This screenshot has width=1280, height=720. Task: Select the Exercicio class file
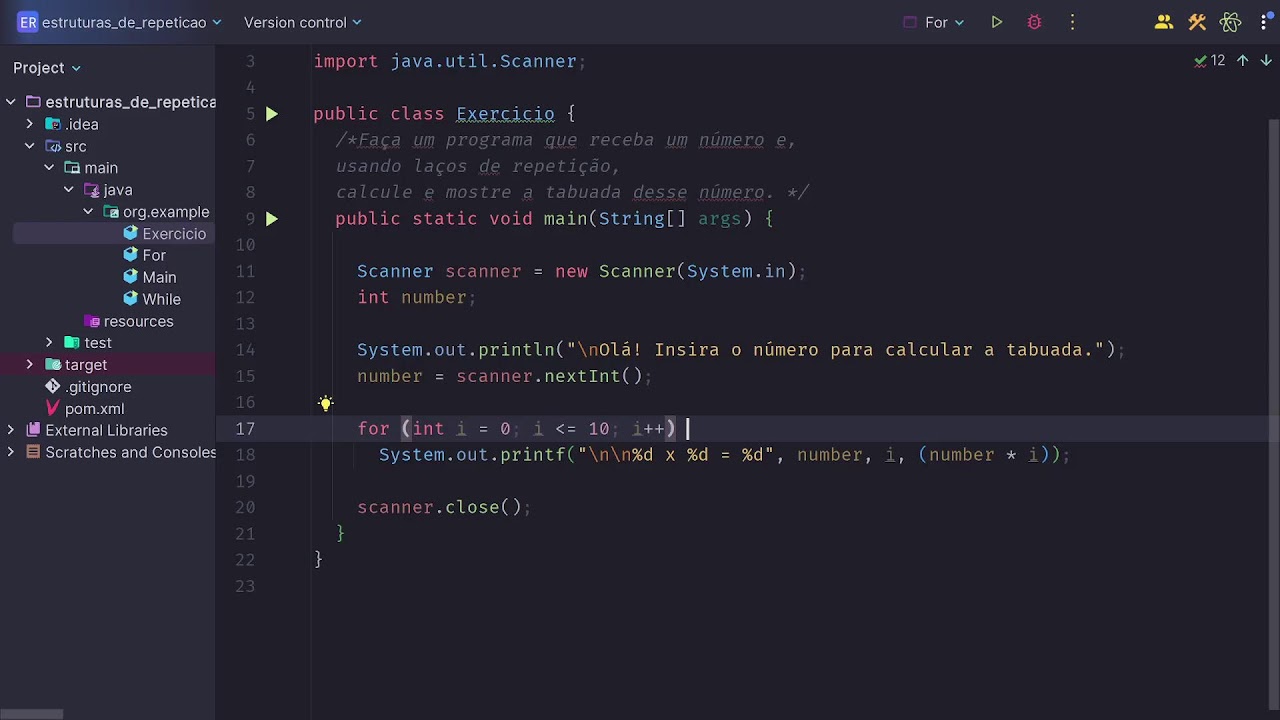coord(164,234)
